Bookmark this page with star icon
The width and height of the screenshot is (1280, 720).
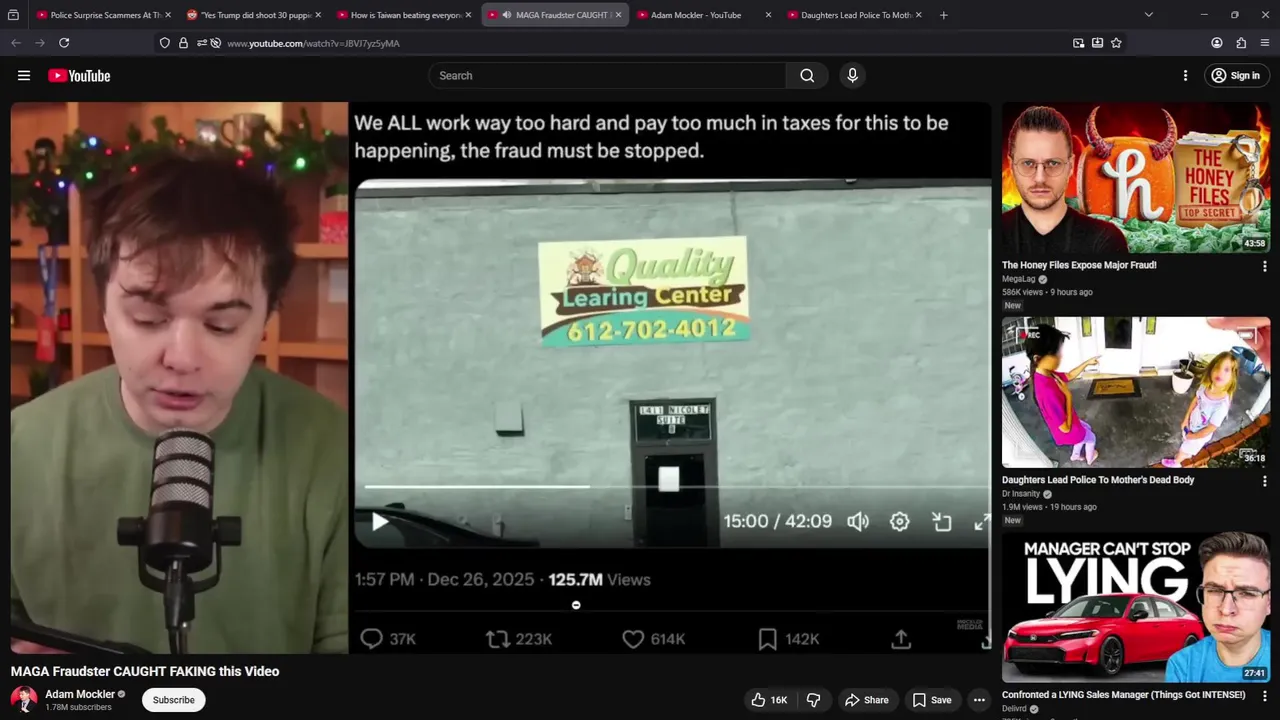point(1116,43)
